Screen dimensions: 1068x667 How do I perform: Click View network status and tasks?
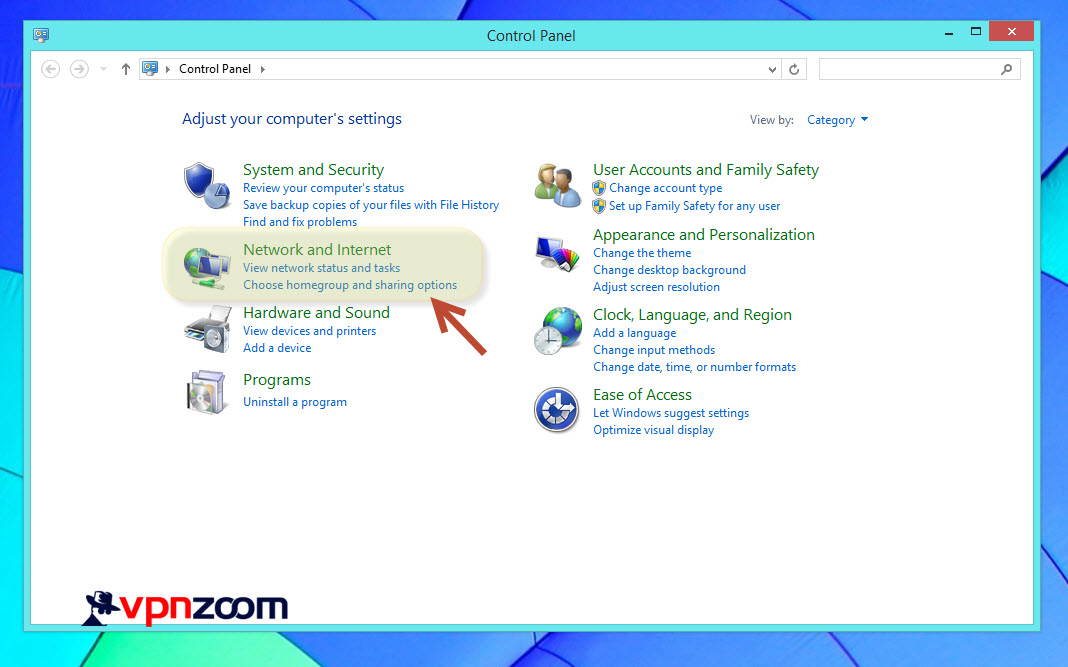coord(321,268)
